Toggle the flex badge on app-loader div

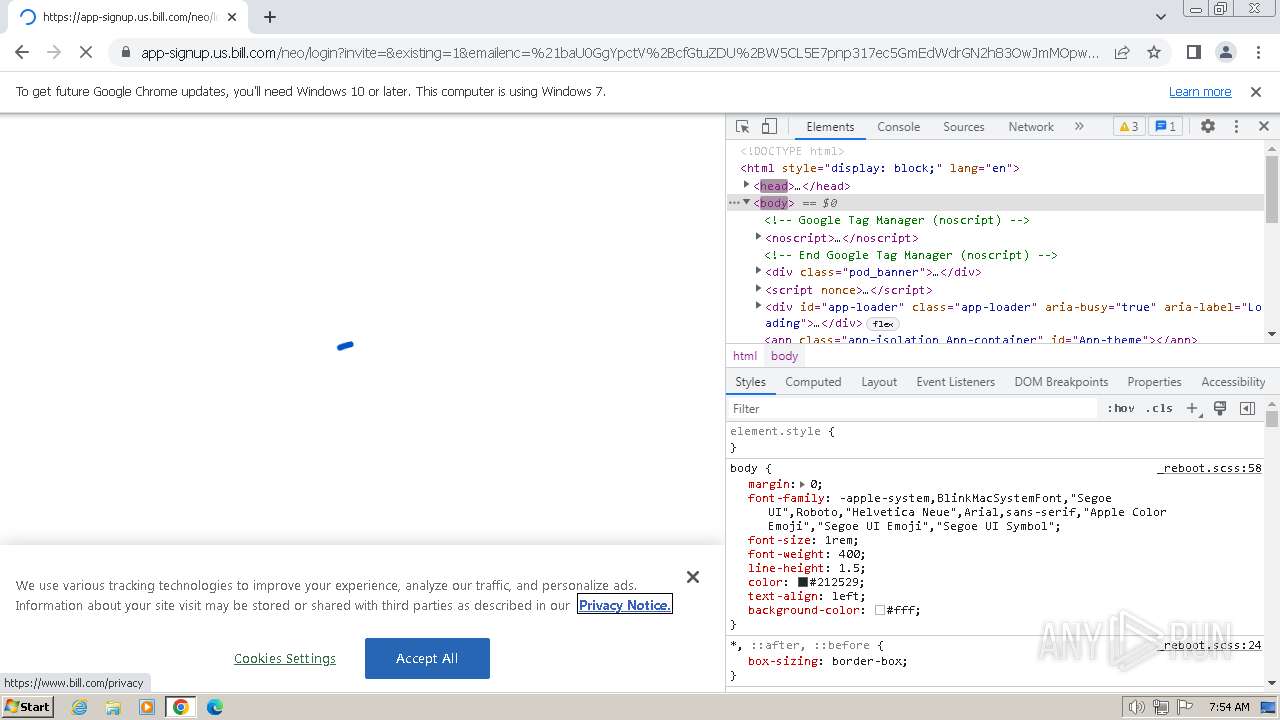click(882, 324)
